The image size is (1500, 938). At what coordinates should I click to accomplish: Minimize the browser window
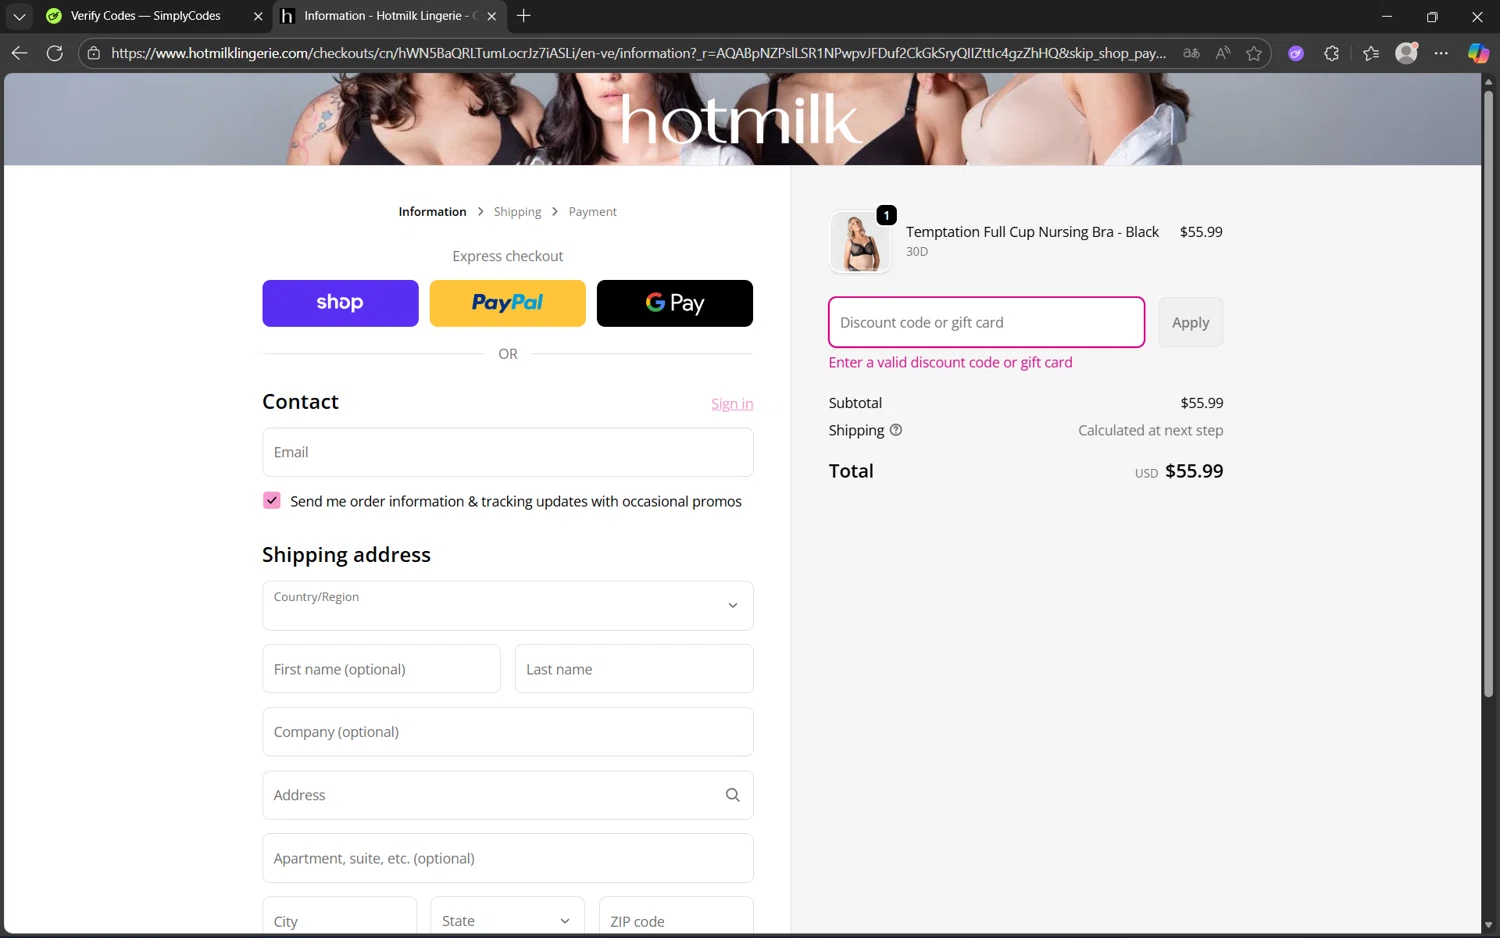point(1387,16)
